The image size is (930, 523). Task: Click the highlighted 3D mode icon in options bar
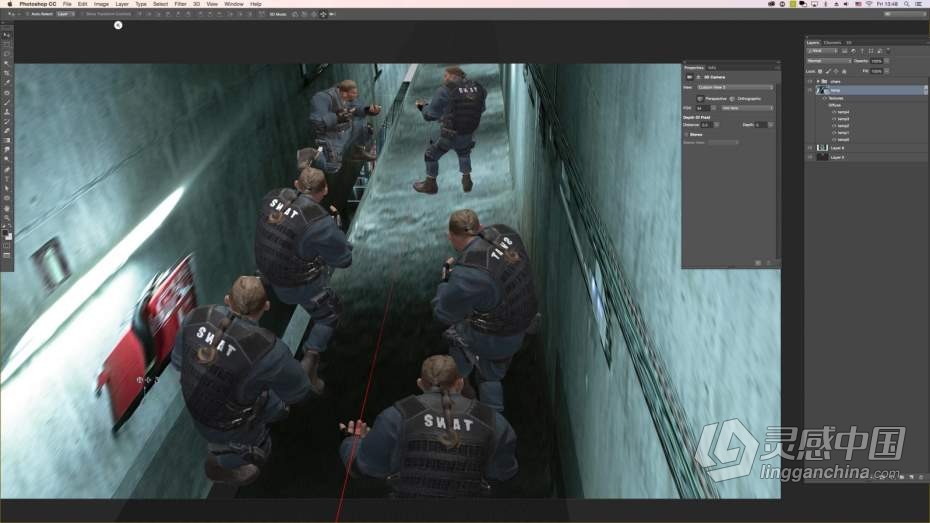(323, 14)
